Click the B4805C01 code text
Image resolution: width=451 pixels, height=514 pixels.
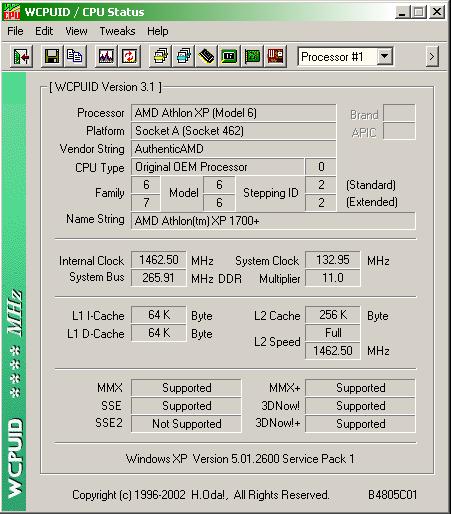pos(392,495)
